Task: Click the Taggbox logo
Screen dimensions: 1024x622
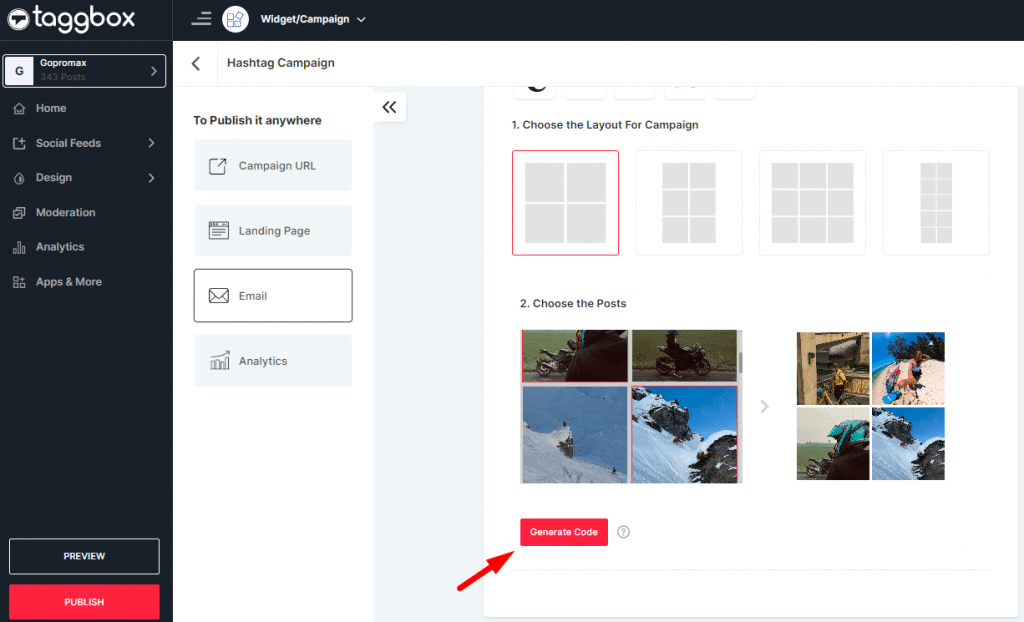Action: point(71,19)
